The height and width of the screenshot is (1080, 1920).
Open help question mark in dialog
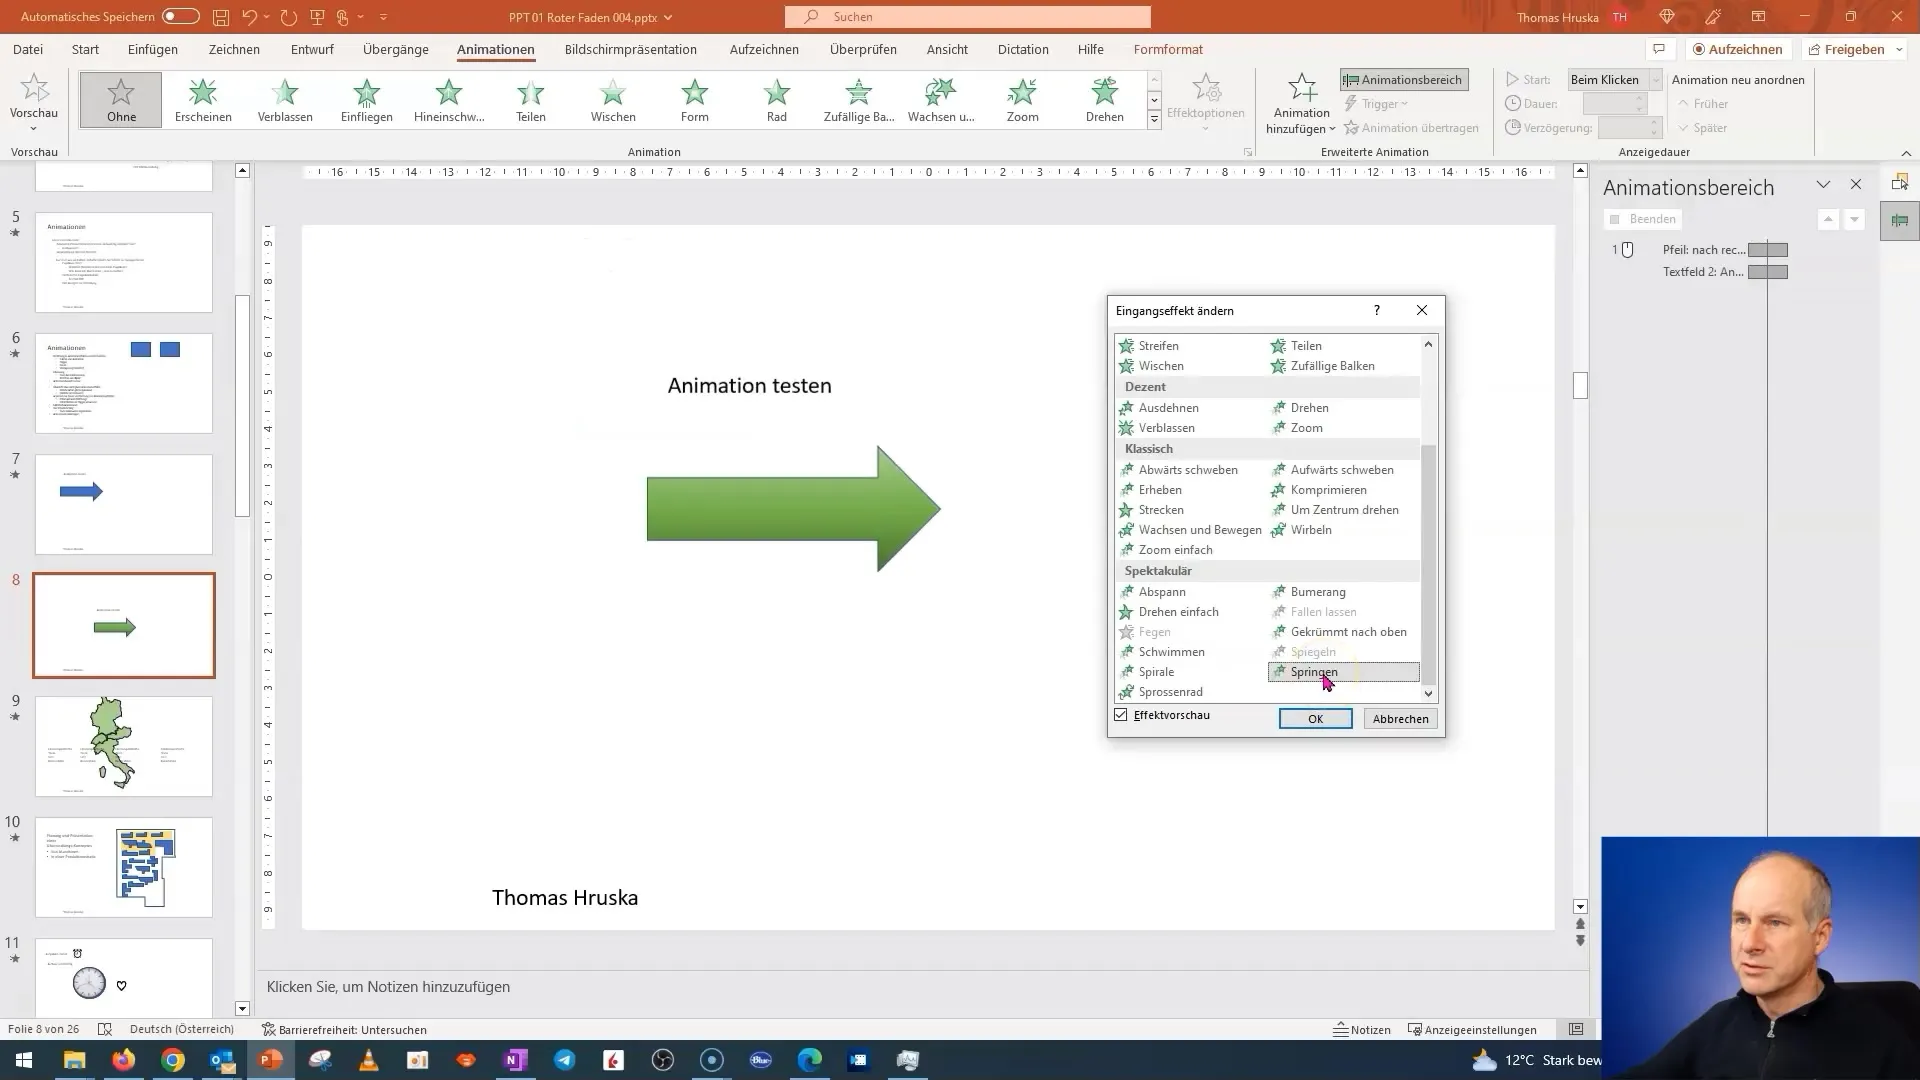tap(1377, 310)
